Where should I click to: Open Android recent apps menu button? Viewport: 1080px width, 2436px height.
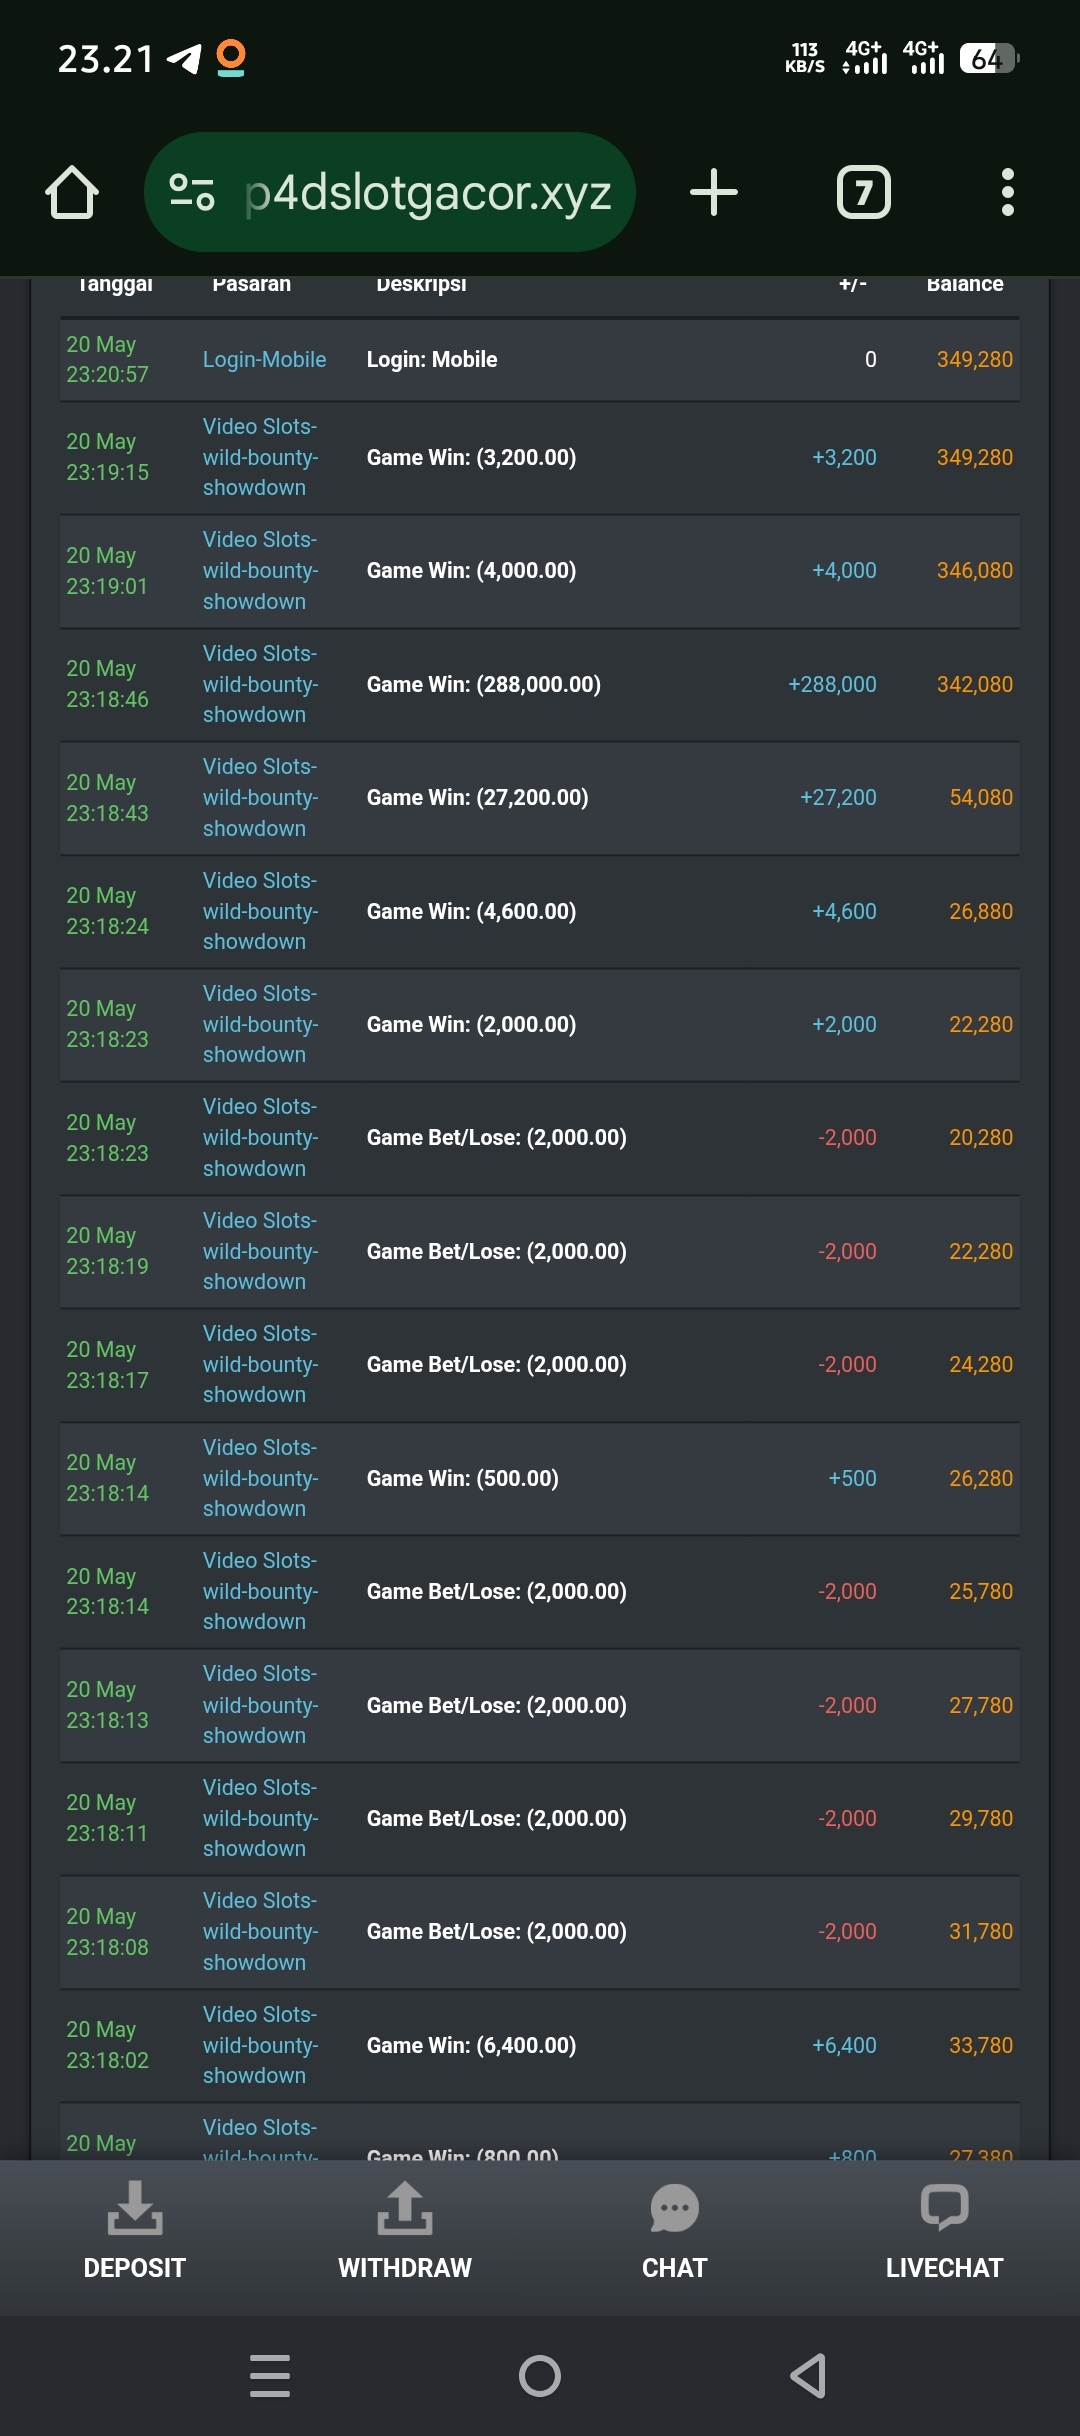[x=270, y=2375]
